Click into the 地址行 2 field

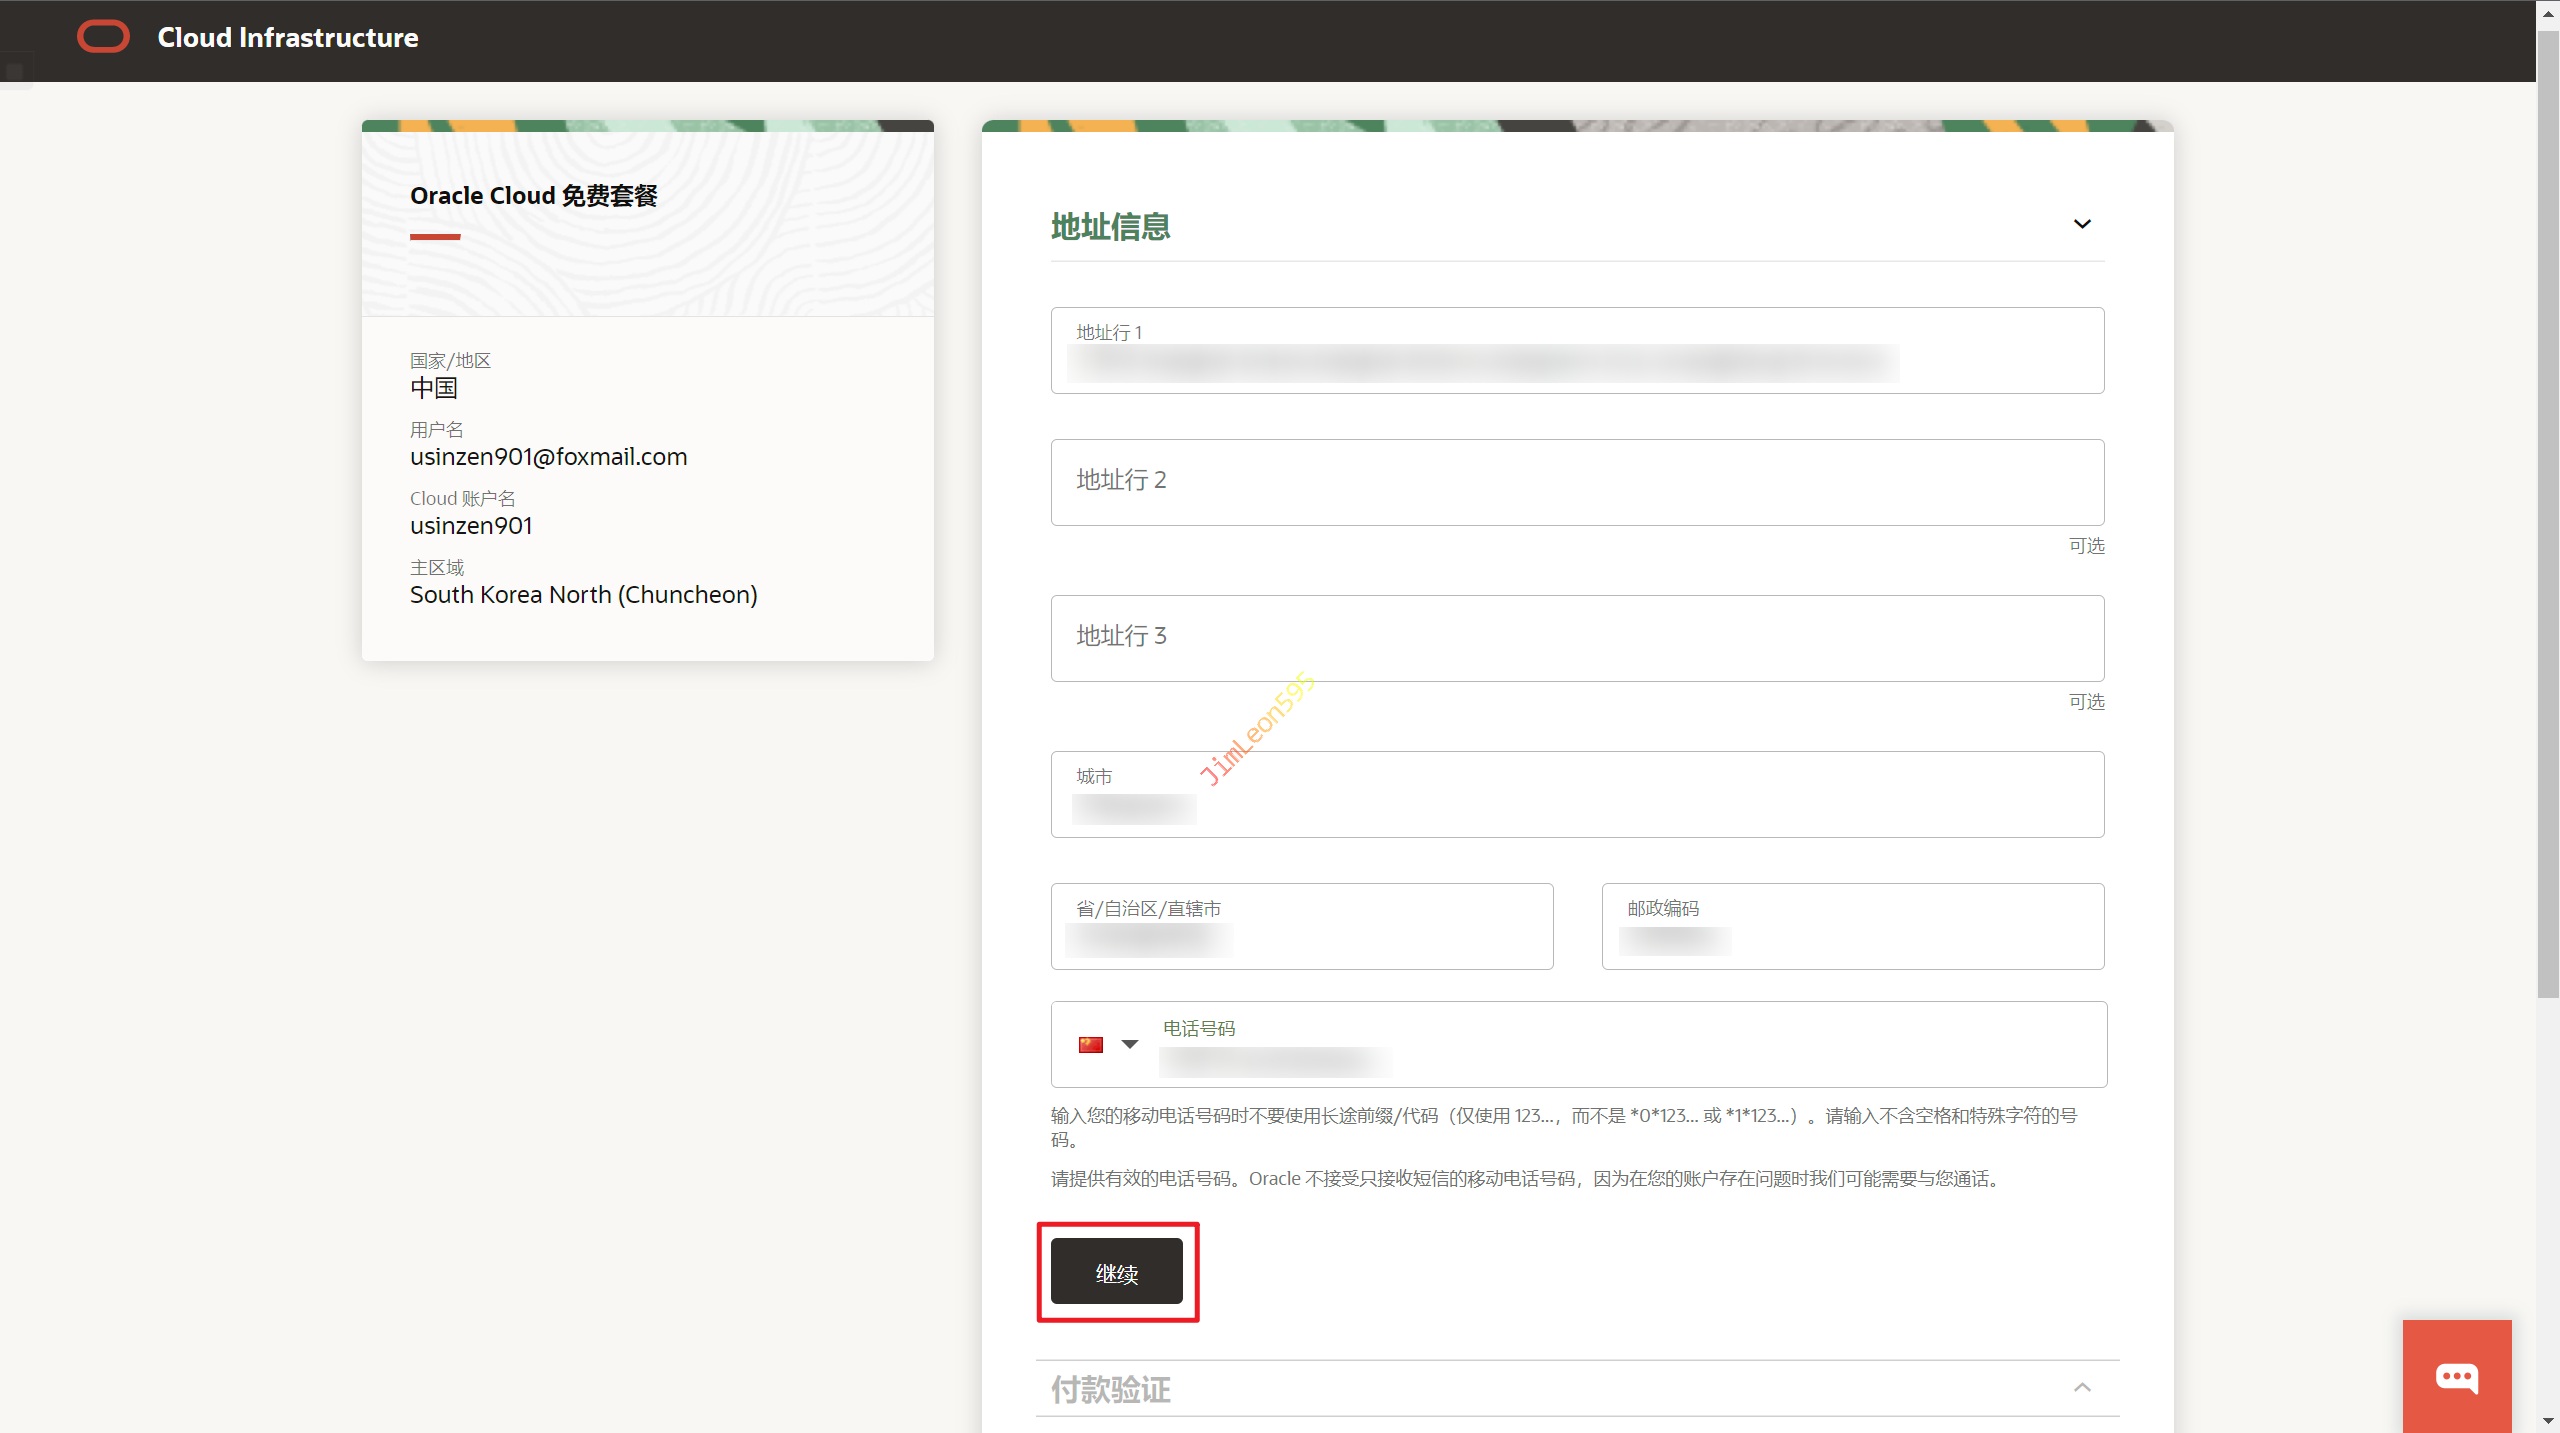click(x=1576, y=482)
